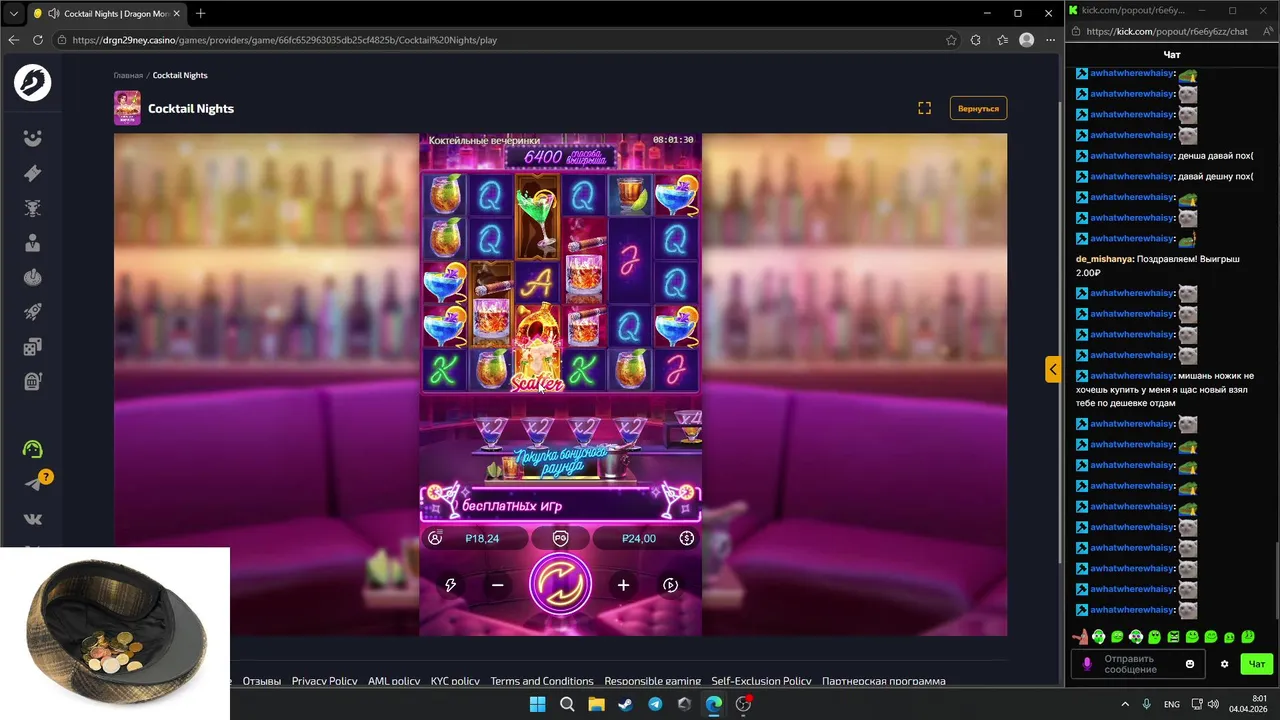This screenshot has width=1280, height=720.
Task: Toggle turbo spin lightning icon
Action: [450, 585]
